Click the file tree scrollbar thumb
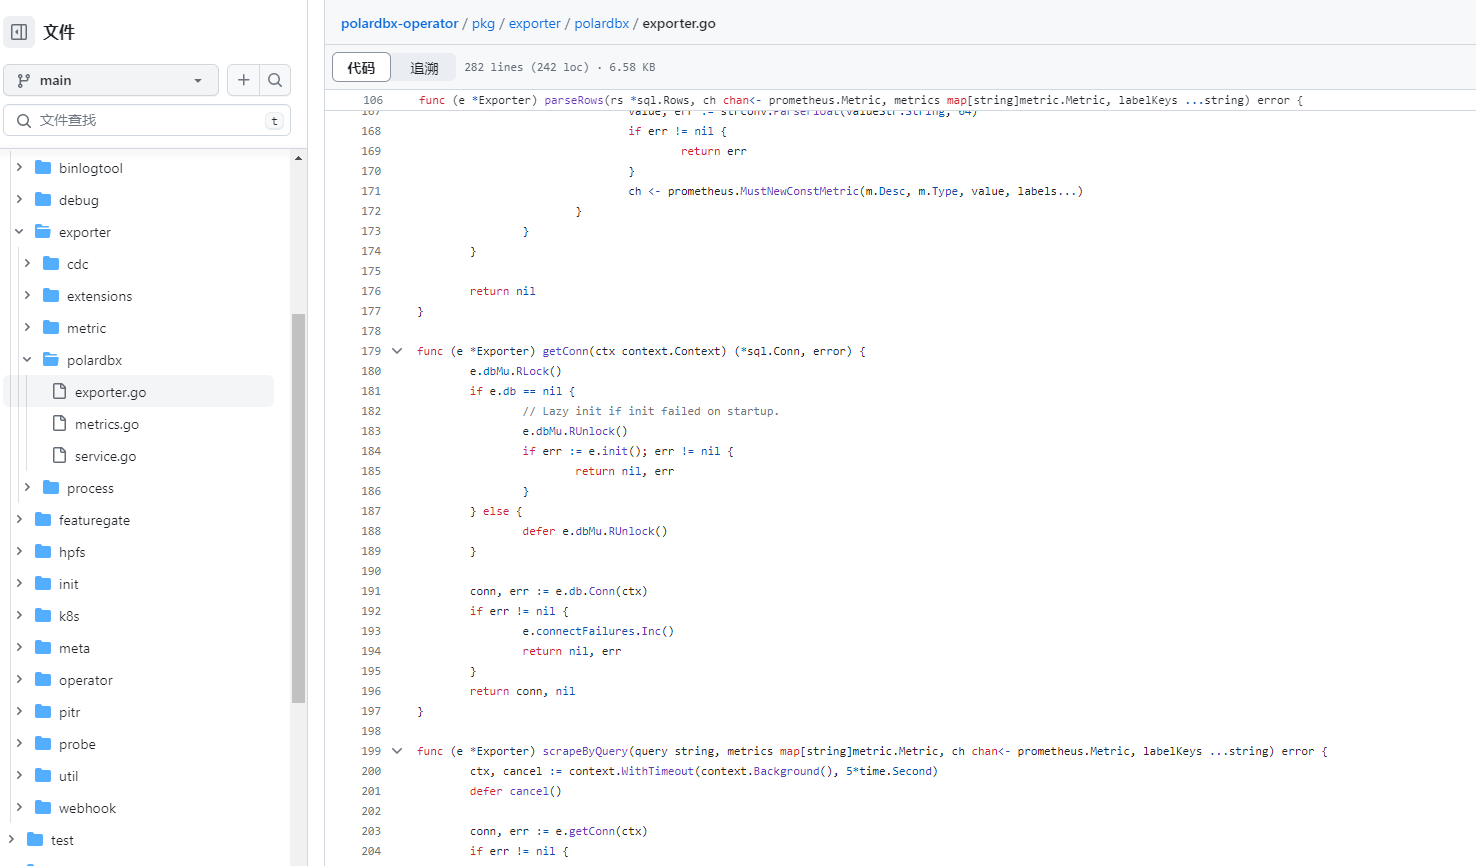The height and width of the screenshot is (866, 1476). click(x=298, y=508)
